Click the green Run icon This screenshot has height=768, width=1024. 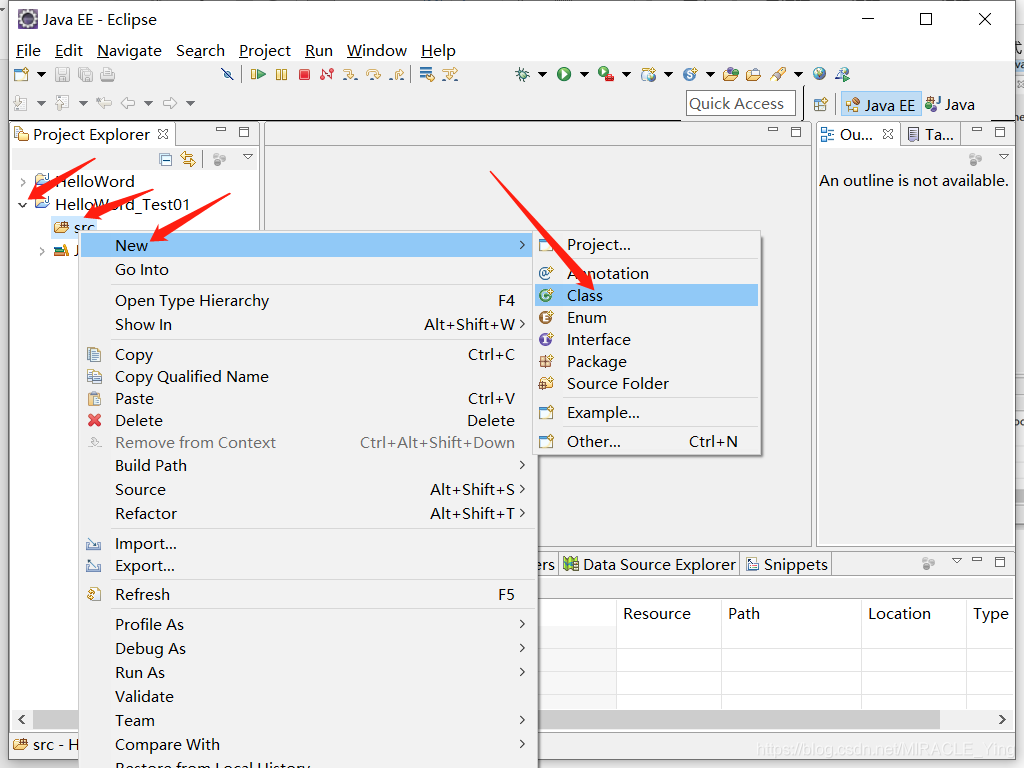tap(564, 74)
